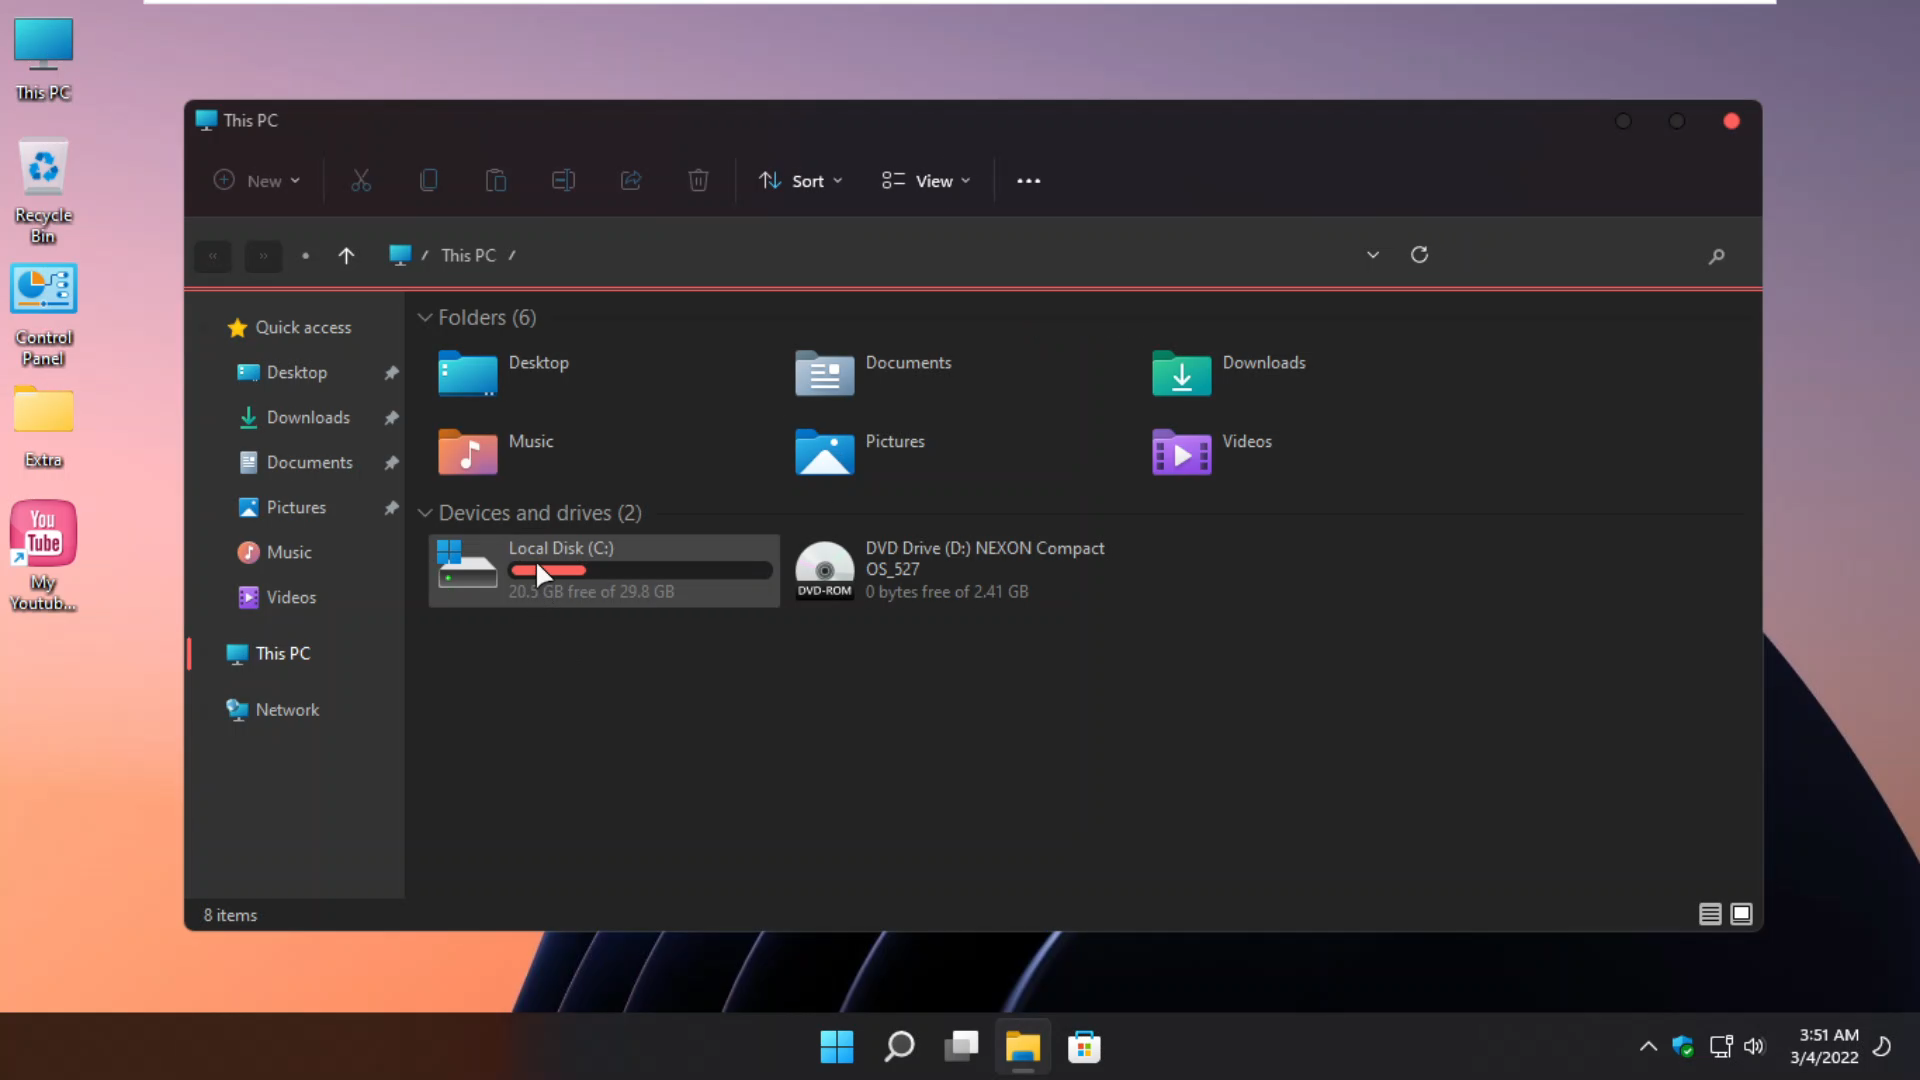Click the 8 items status text

[230, 915]
